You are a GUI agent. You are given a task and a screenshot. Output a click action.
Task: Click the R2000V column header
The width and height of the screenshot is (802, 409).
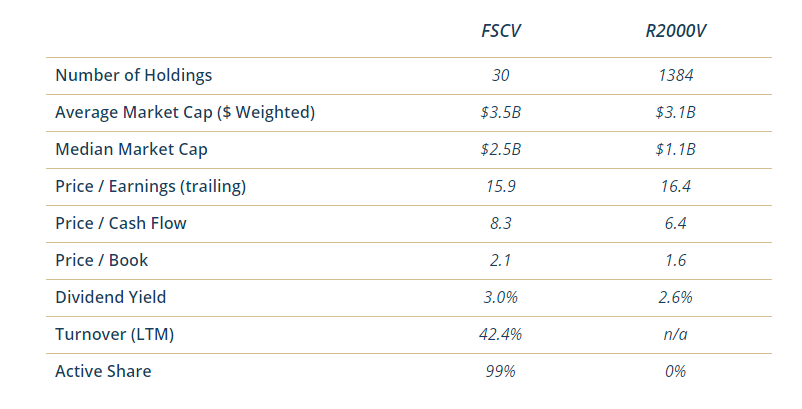coord(676,29)
